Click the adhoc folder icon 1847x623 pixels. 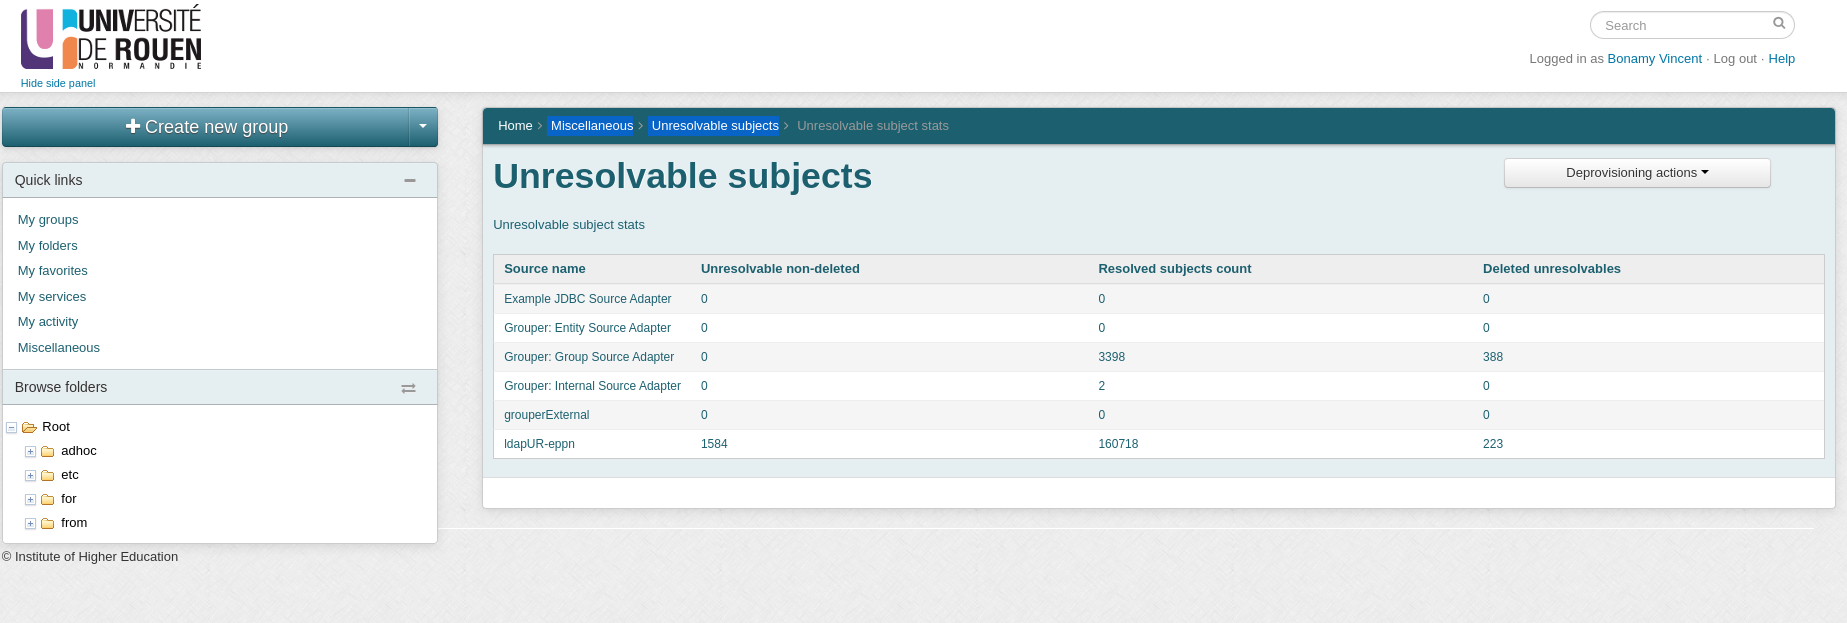[x=47, y=451]
